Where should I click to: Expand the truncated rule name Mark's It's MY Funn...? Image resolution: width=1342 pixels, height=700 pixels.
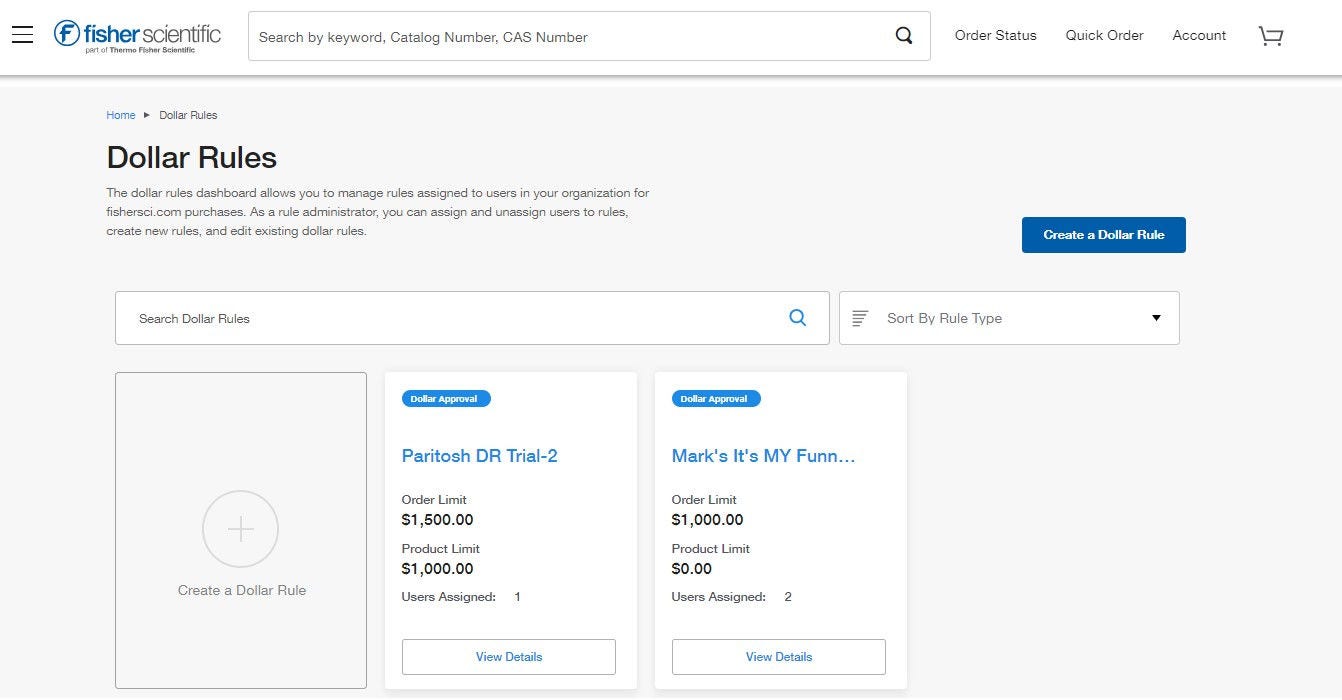tap(763, 455)
